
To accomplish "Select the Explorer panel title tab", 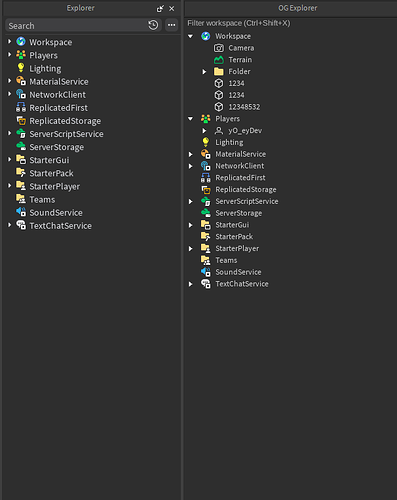I will coord(80,8).
